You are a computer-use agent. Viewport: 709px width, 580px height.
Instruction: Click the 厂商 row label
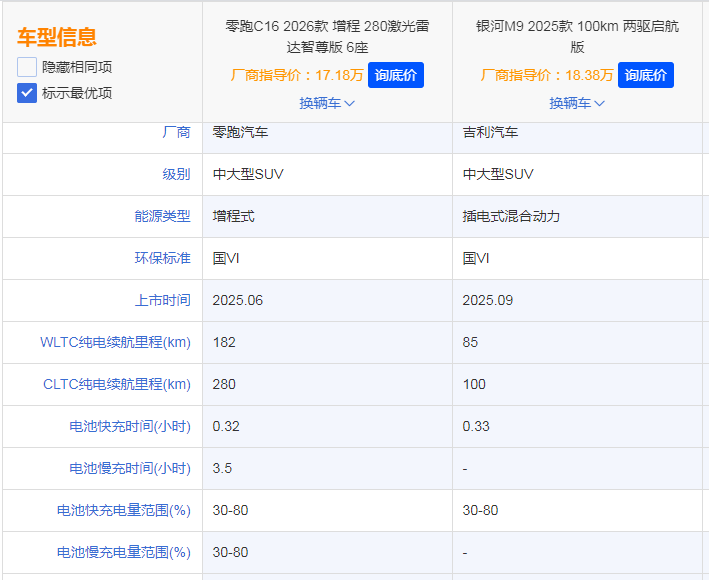[x=176, y=132]
